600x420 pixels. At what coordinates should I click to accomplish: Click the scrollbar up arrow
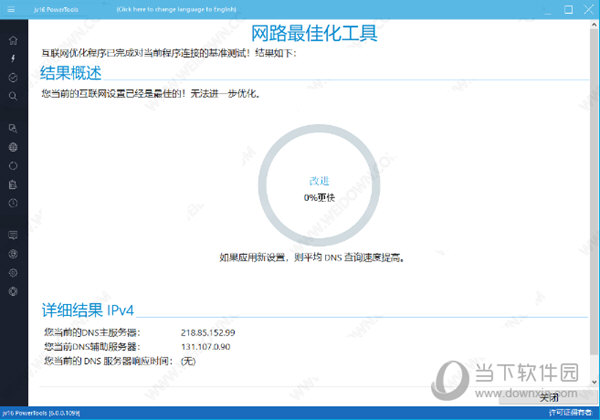[595, 24]
